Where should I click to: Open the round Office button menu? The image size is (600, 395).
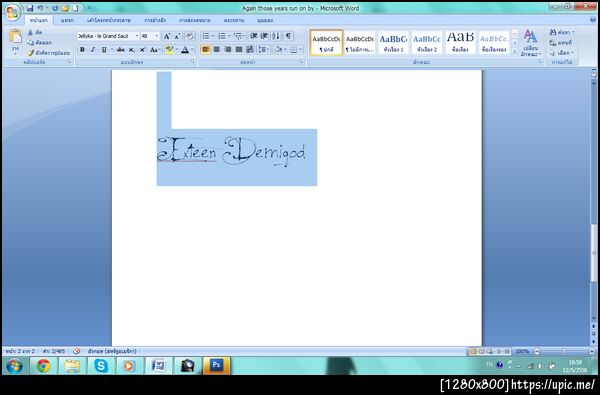click(x=12, y=12)
